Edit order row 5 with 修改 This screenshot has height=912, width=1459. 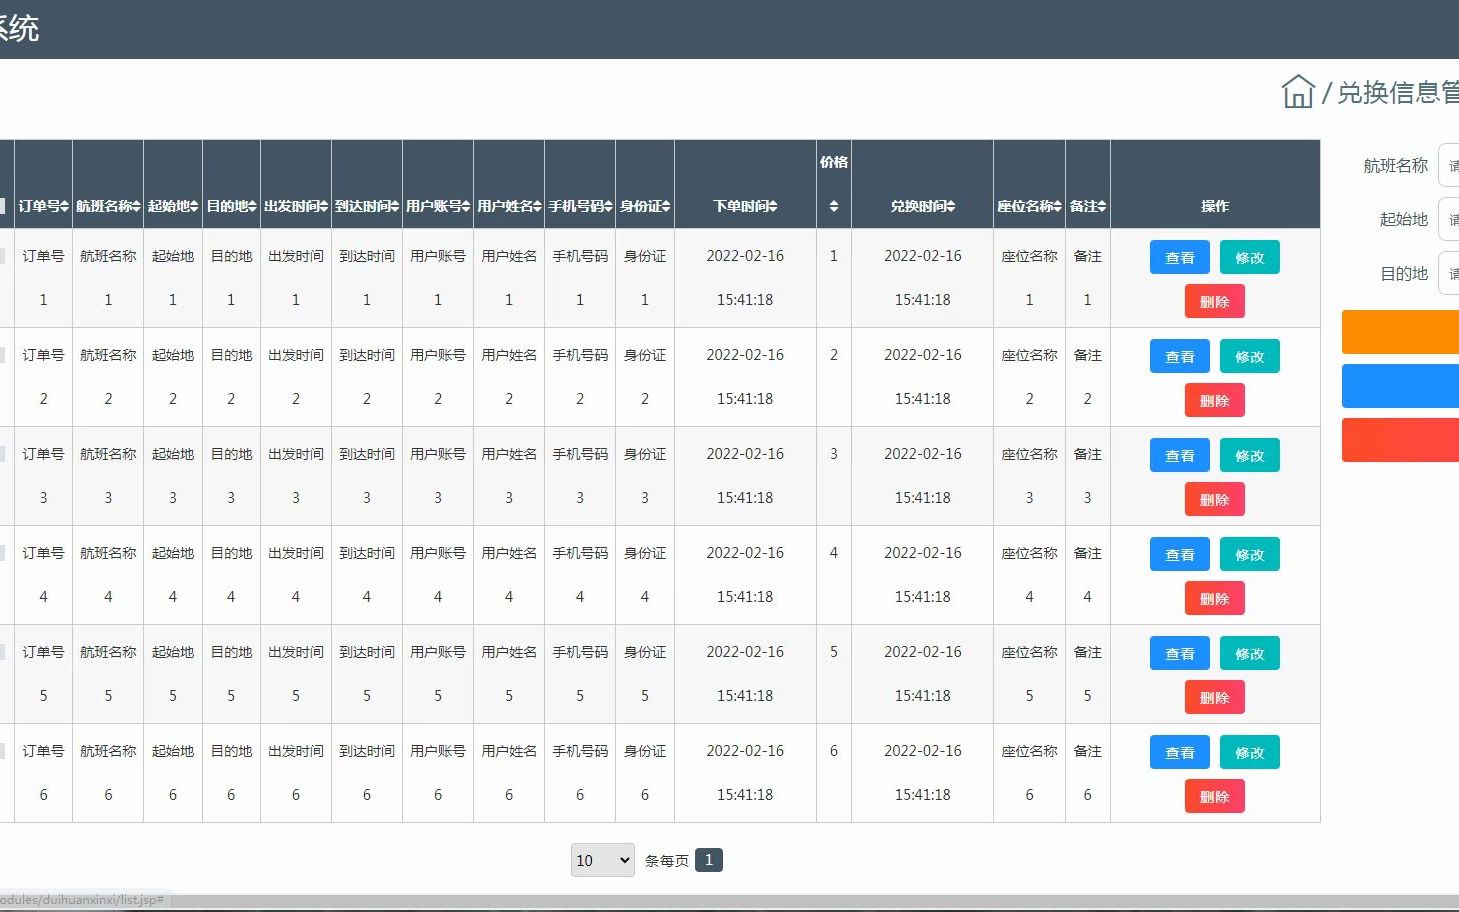(1250, 653)
